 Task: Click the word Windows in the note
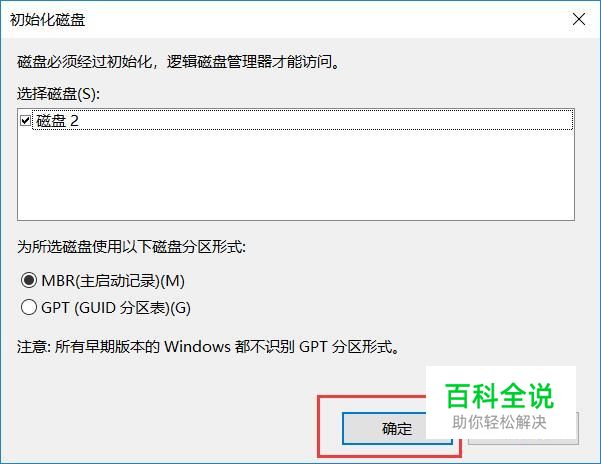[x=197, y=347]
